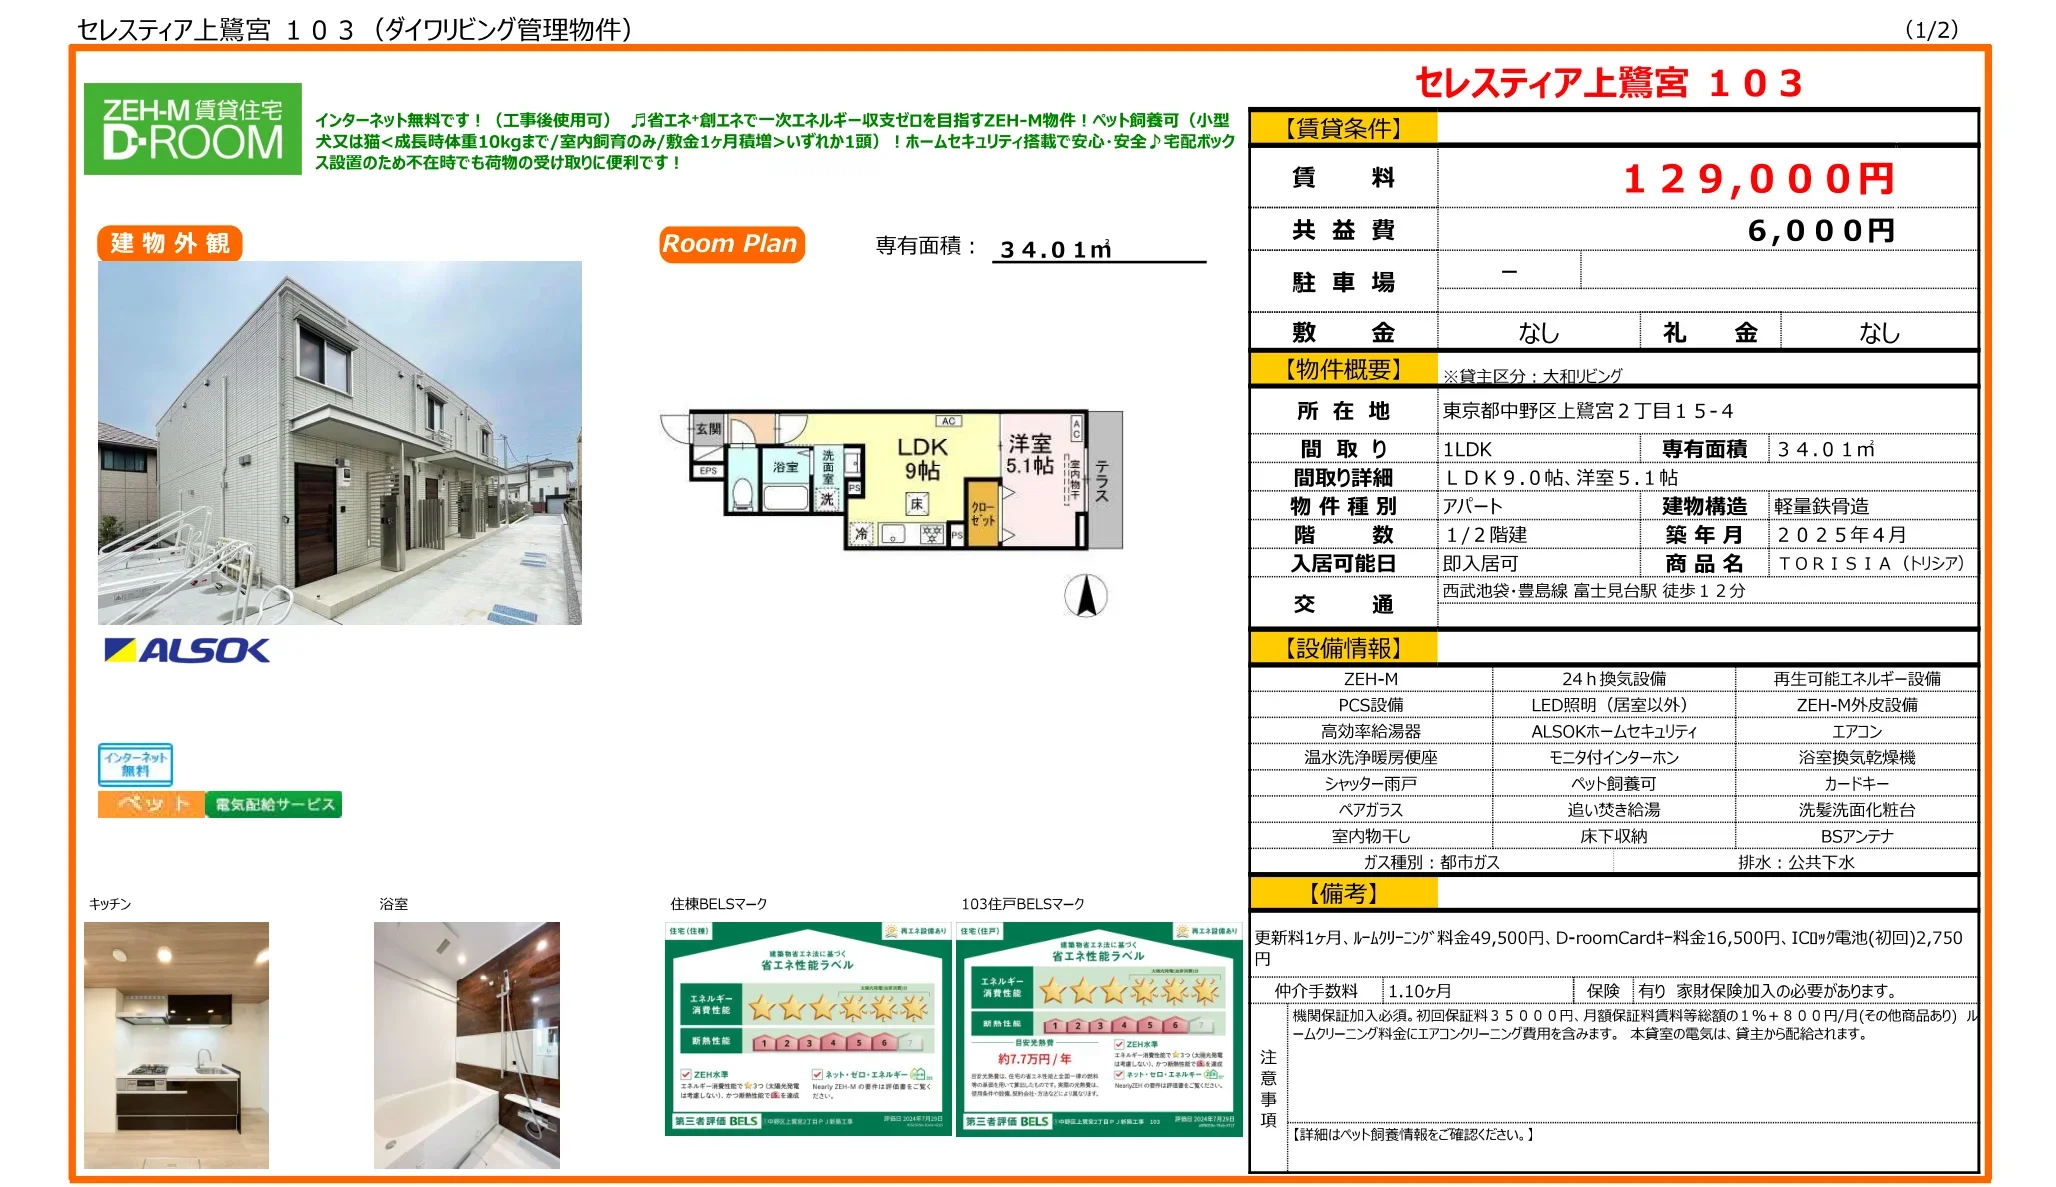Click the 賃貸条件 section header
The image size is (2056, 1187).
[x=1343, y=128]
